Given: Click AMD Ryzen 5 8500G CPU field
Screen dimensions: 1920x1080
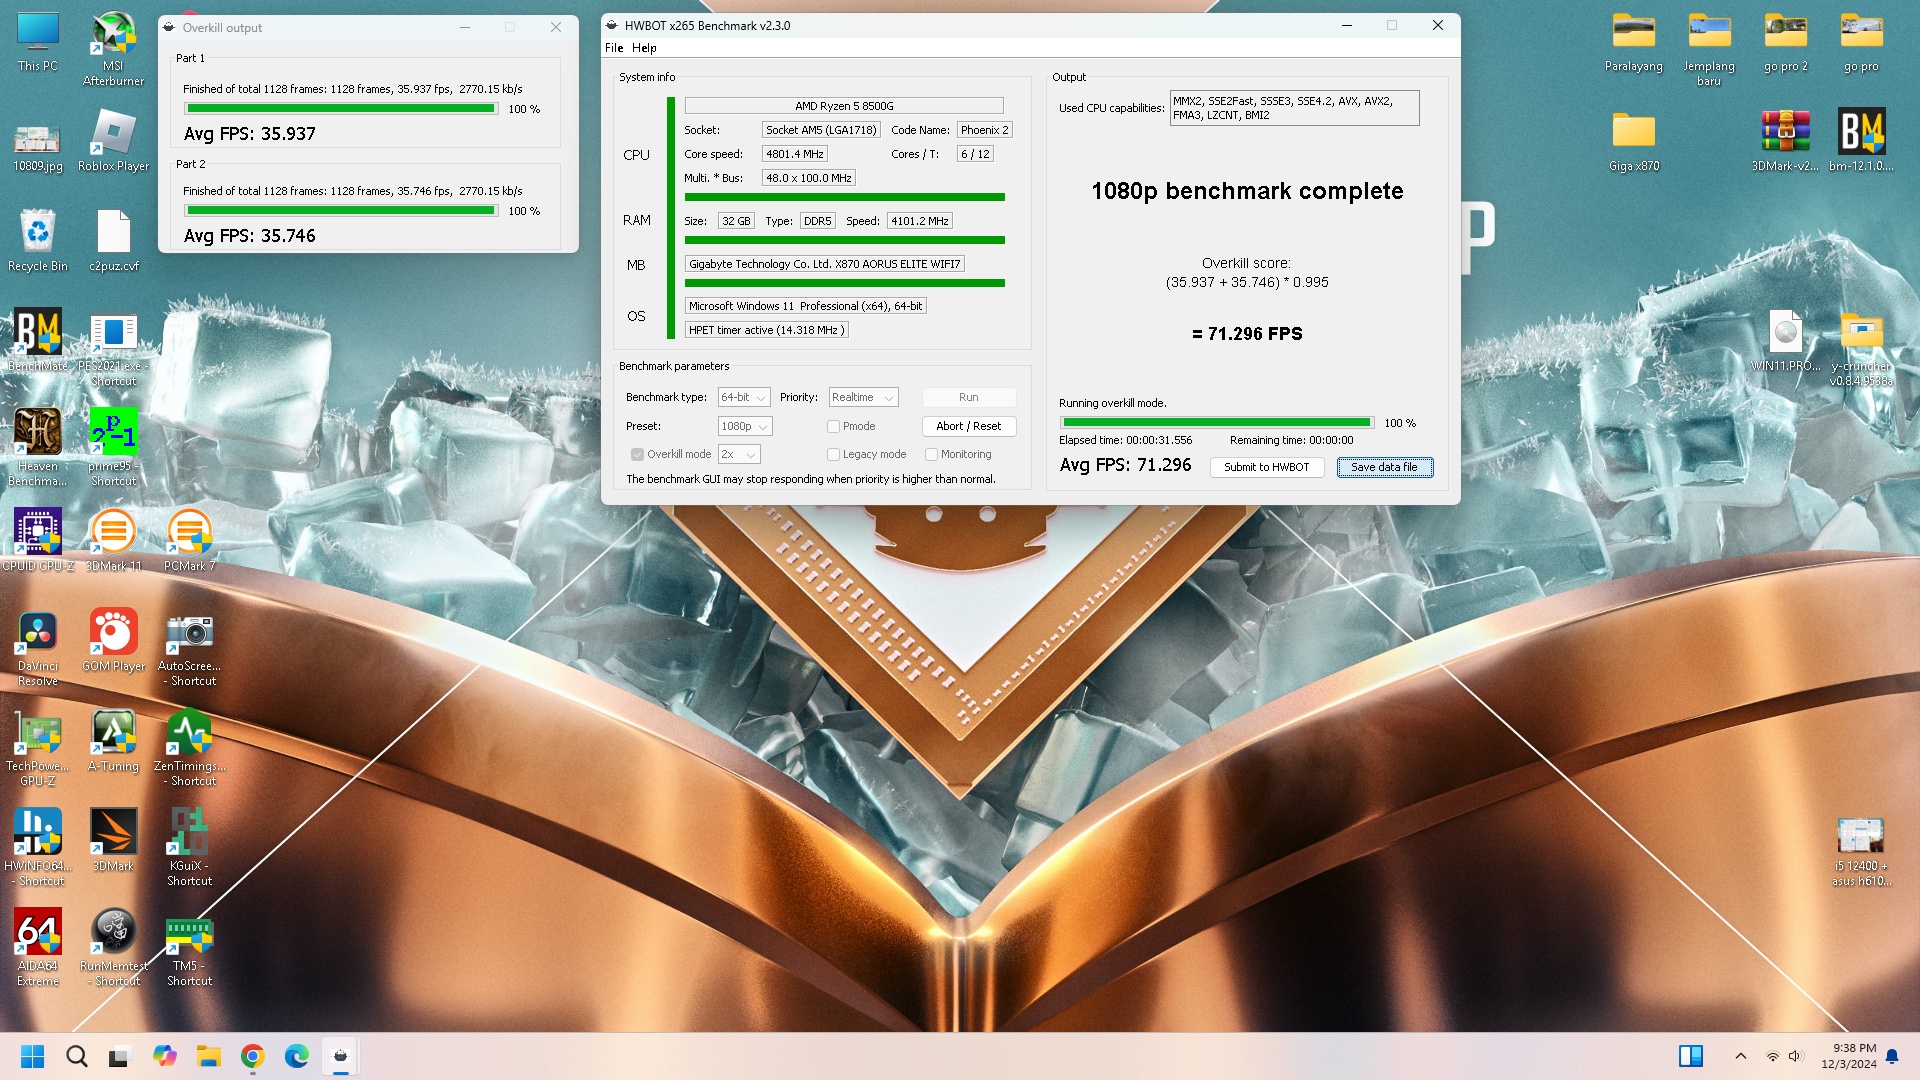Looking at the screenshot, I should [x=843, y=106].
